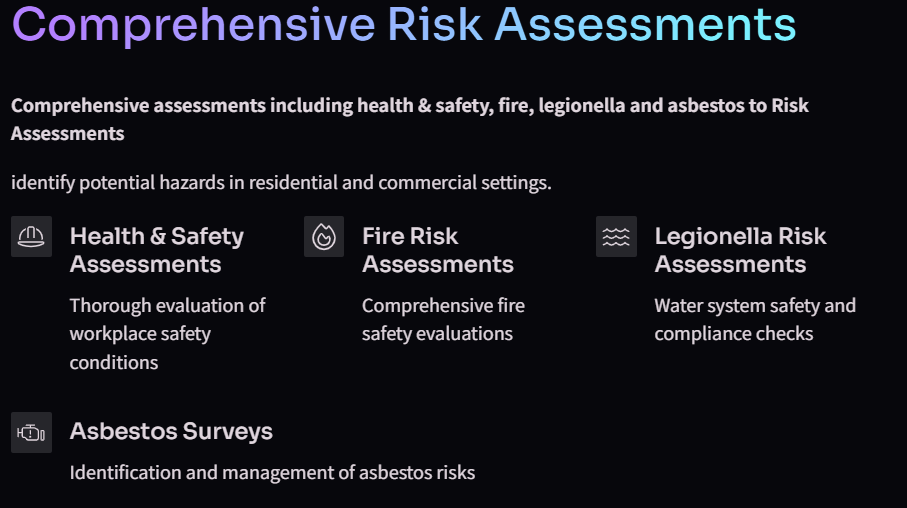This screenshot has width=907, height=508.
Task: Click the word 'Assessments' in gradient title
Action: 646,24
